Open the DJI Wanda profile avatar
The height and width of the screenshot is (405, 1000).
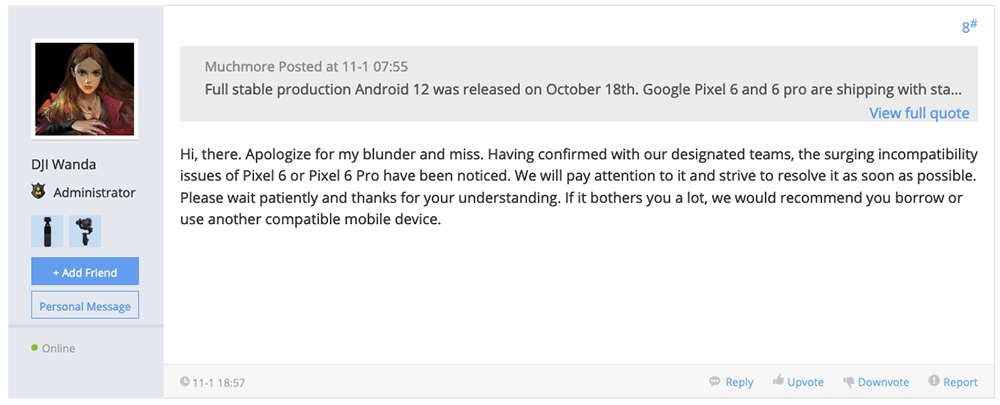tap(85, 89)
